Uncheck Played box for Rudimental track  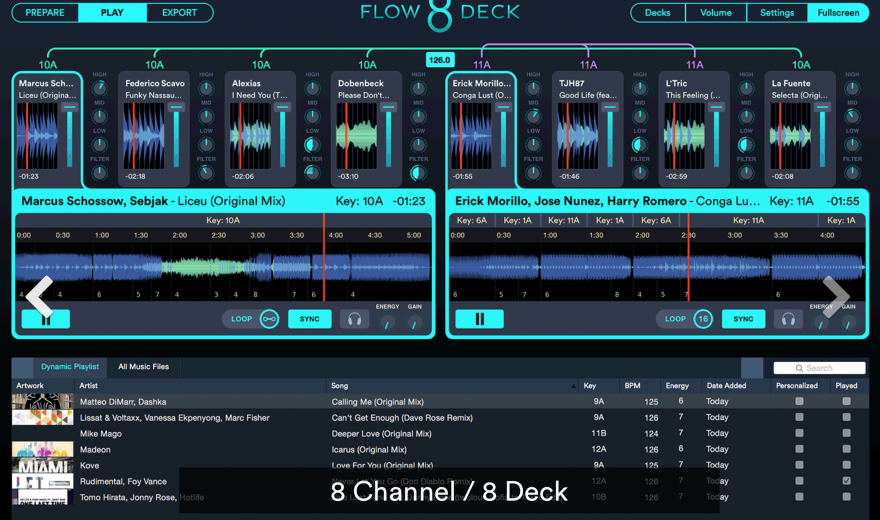[x=846, y=481]
